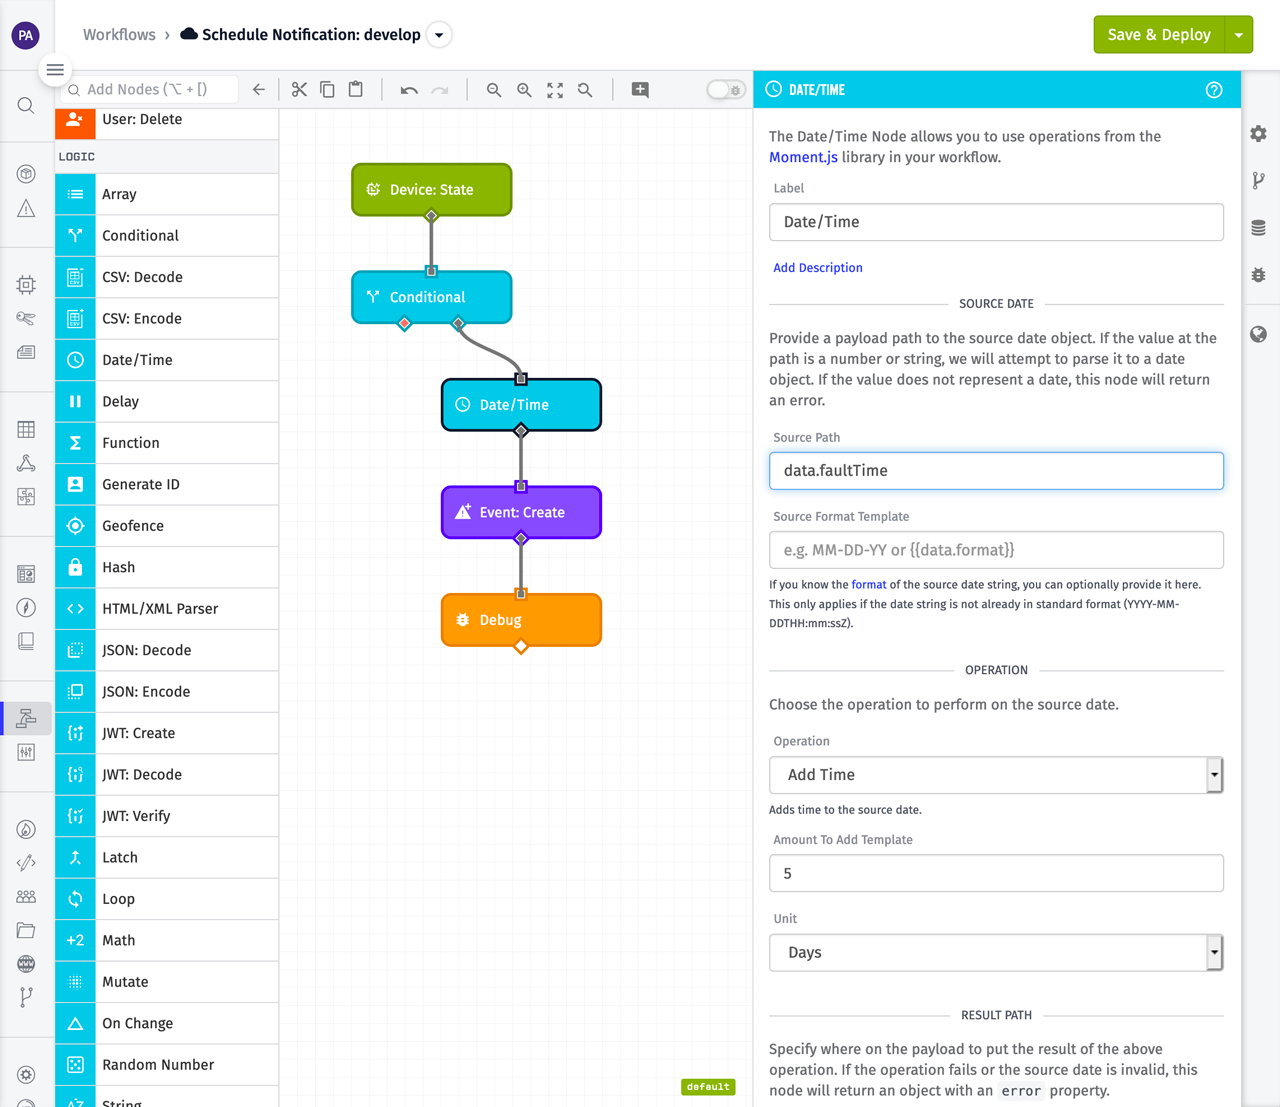Image resolution: width=1280 pixels, height=1107 pixels.
Task: Open the workflow Versions panel
Action: point(1258,180)
